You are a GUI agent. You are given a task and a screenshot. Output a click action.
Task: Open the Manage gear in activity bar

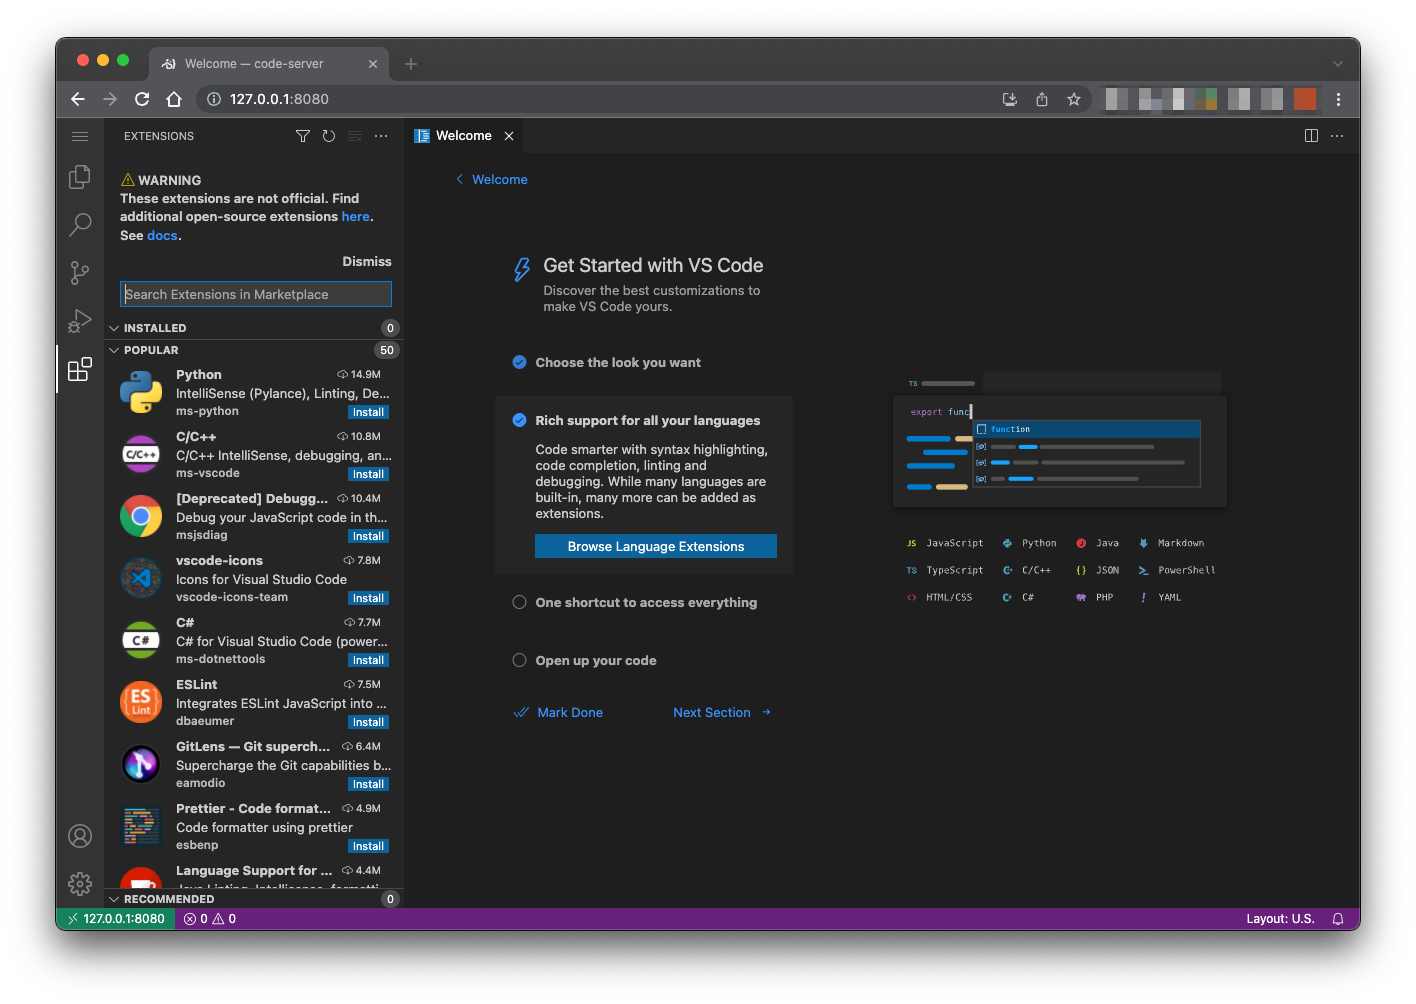(80, 884)
